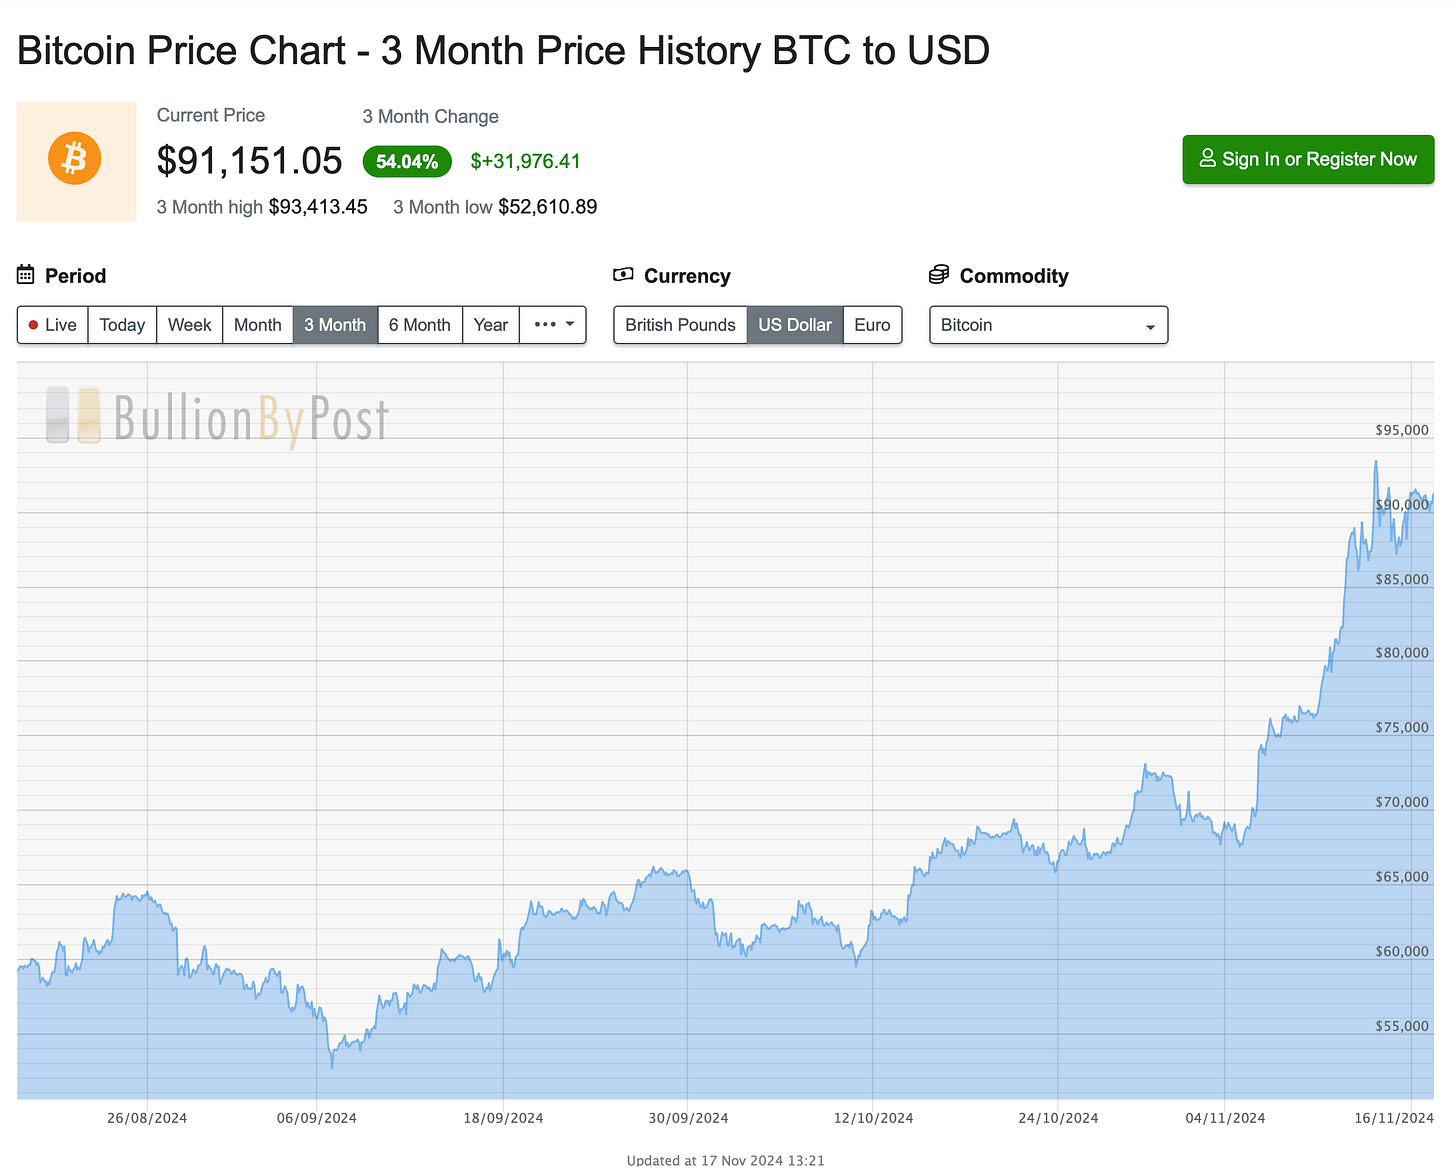Click the red Live indicator dot
Image resolution: width=1456 pixels, height=1175 pixels.
tap(33, 325)
